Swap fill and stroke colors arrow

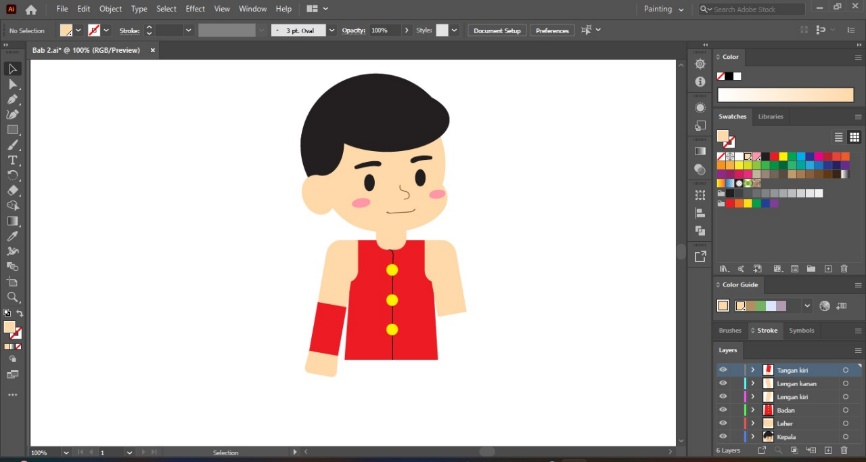(19, 313)
